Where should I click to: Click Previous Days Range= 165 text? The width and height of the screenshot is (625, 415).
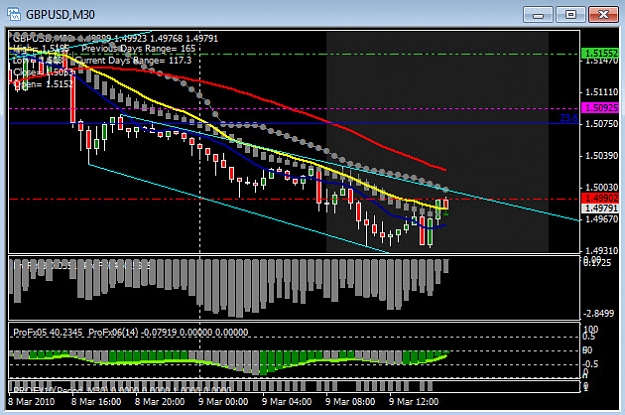pos(139,49)
